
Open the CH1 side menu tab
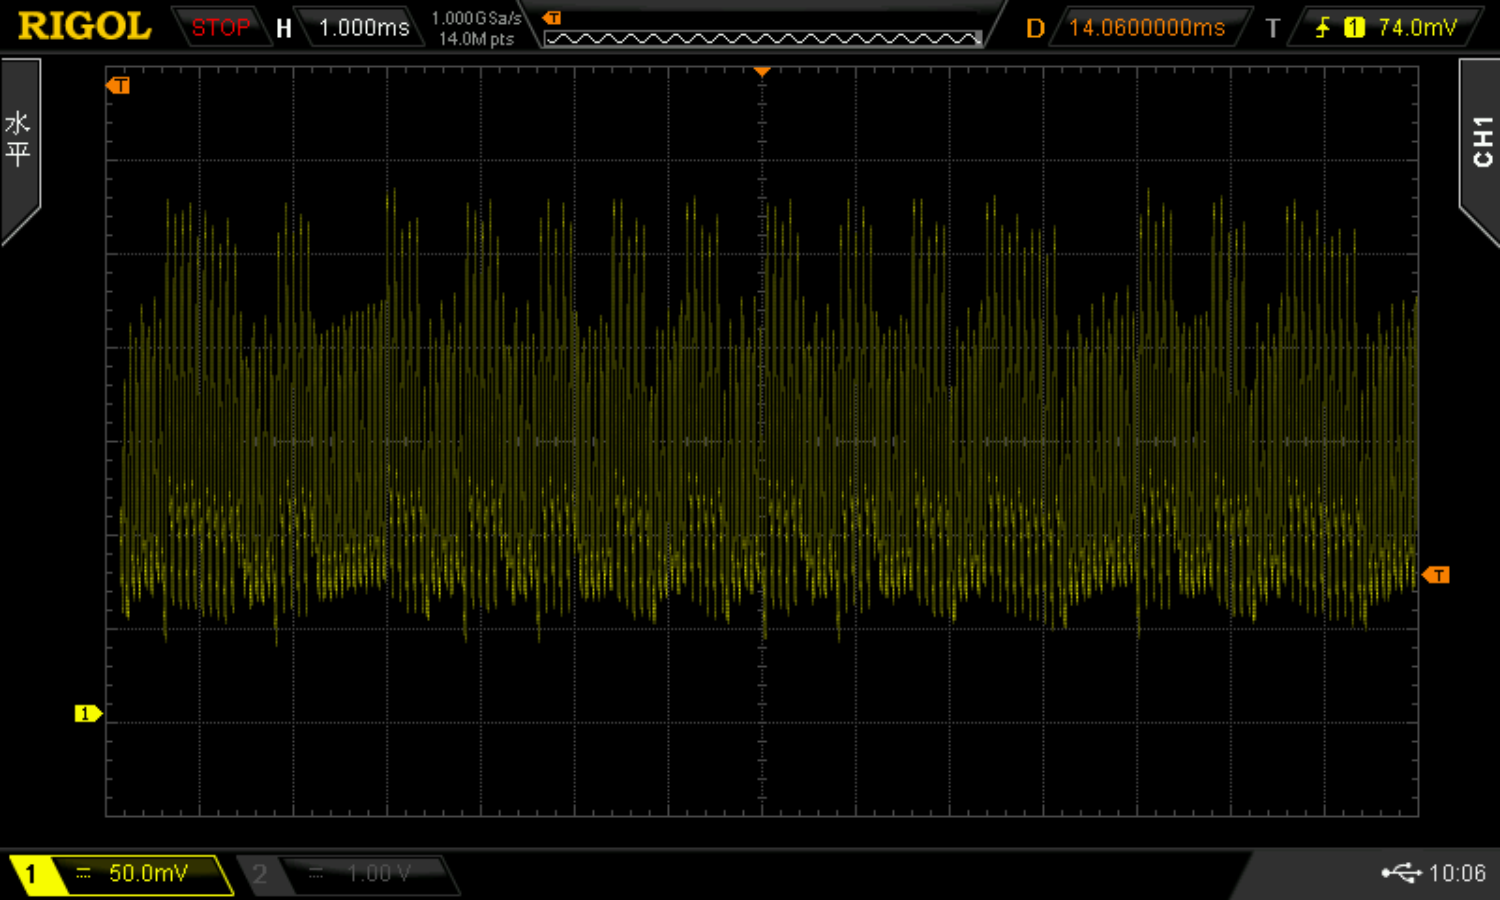coord(1481,150)
